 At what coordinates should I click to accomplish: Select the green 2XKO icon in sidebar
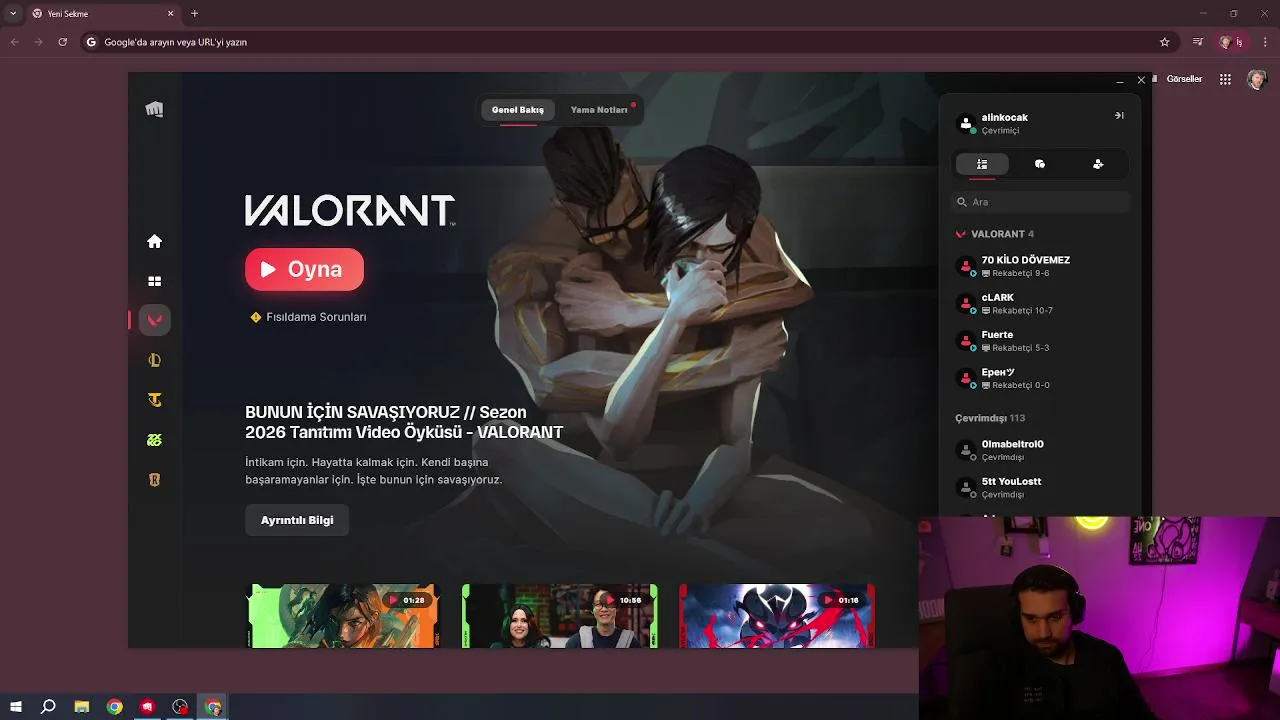click(x=154, y=440)
